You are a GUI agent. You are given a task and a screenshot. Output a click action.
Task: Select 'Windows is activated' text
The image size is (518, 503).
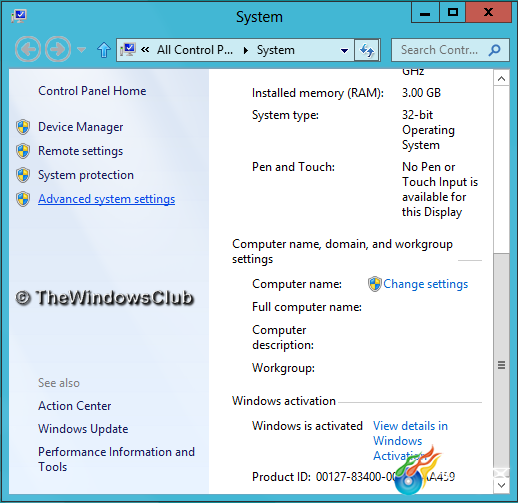pos(307,426)
